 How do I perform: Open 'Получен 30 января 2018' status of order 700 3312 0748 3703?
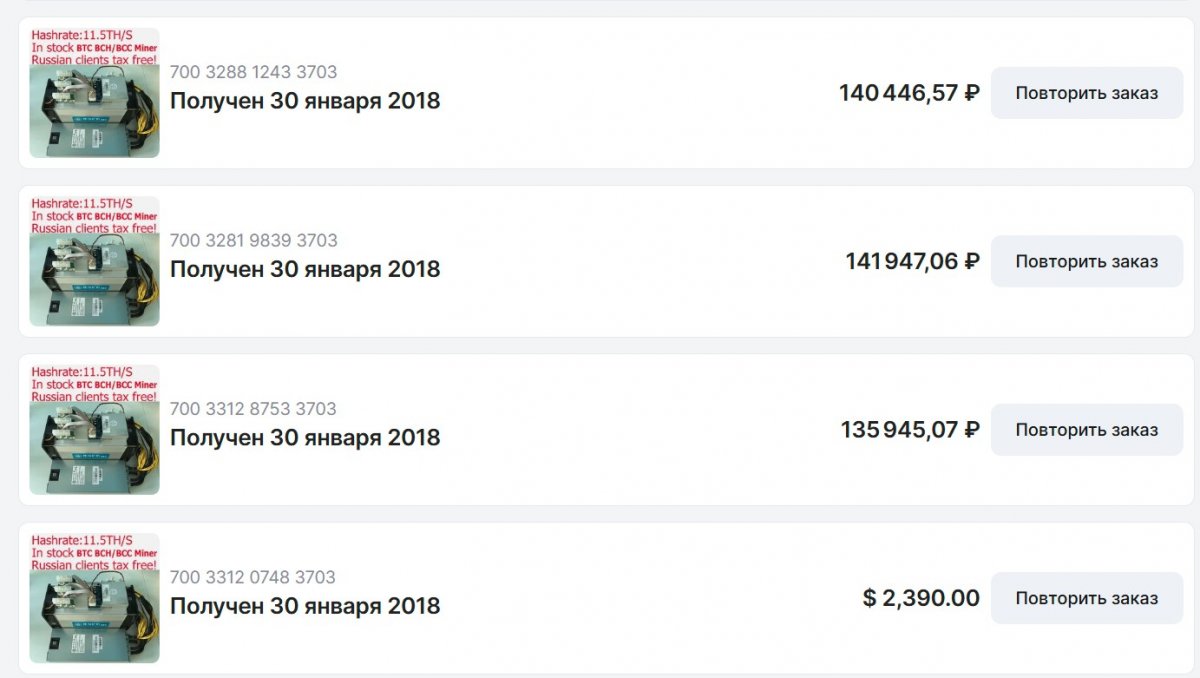point(305,606)
